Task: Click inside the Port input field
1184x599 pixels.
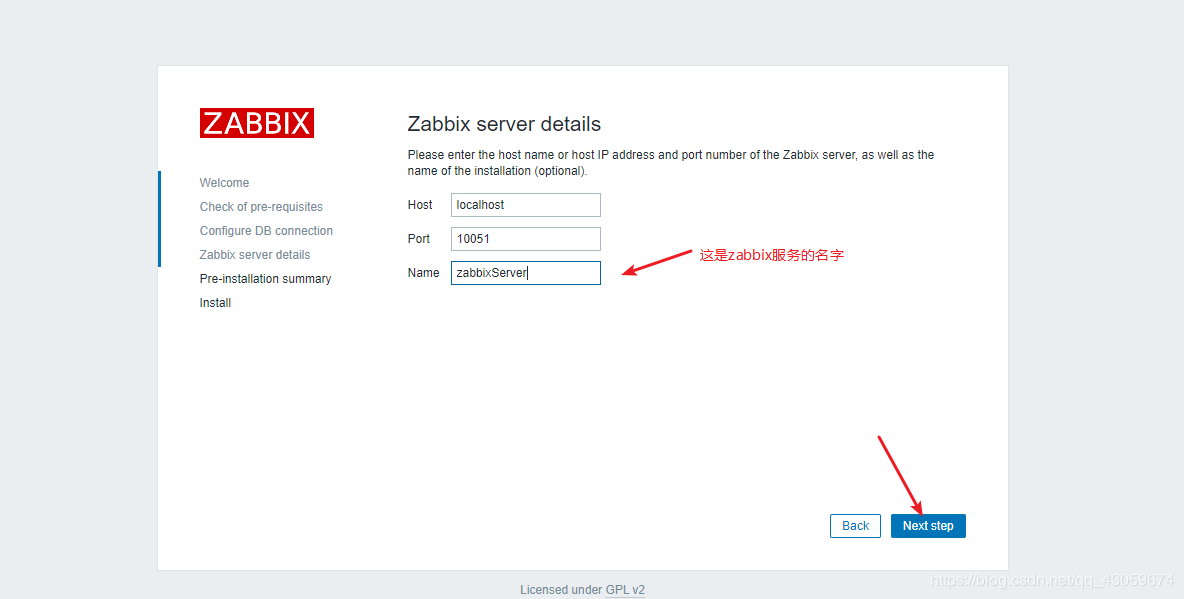Action: [x=525, y=239]
